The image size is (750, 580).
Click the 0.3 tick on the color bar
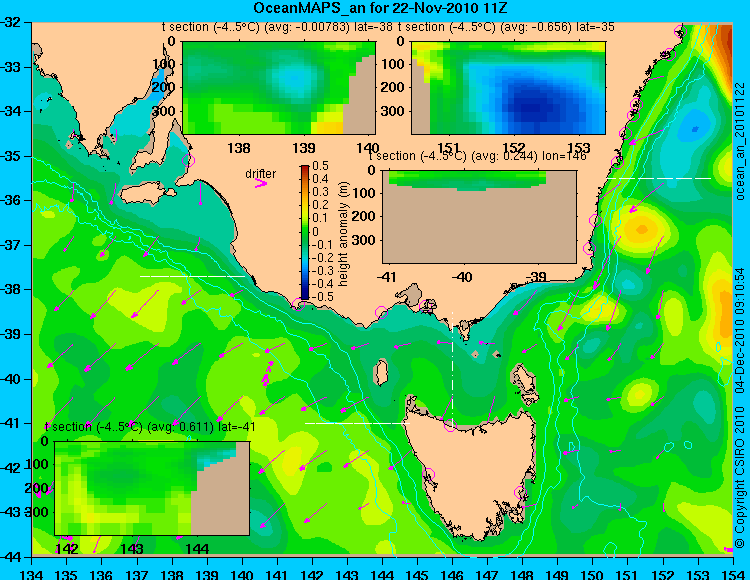[320, 192]
